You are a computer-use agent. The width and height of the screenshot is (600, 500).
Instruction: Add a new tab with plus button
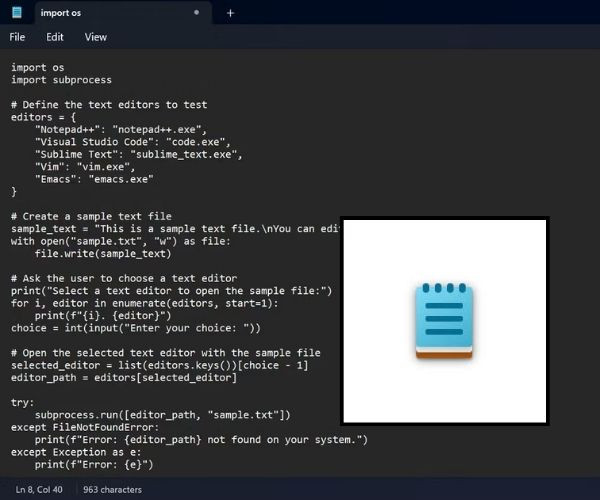click(230, 13)
